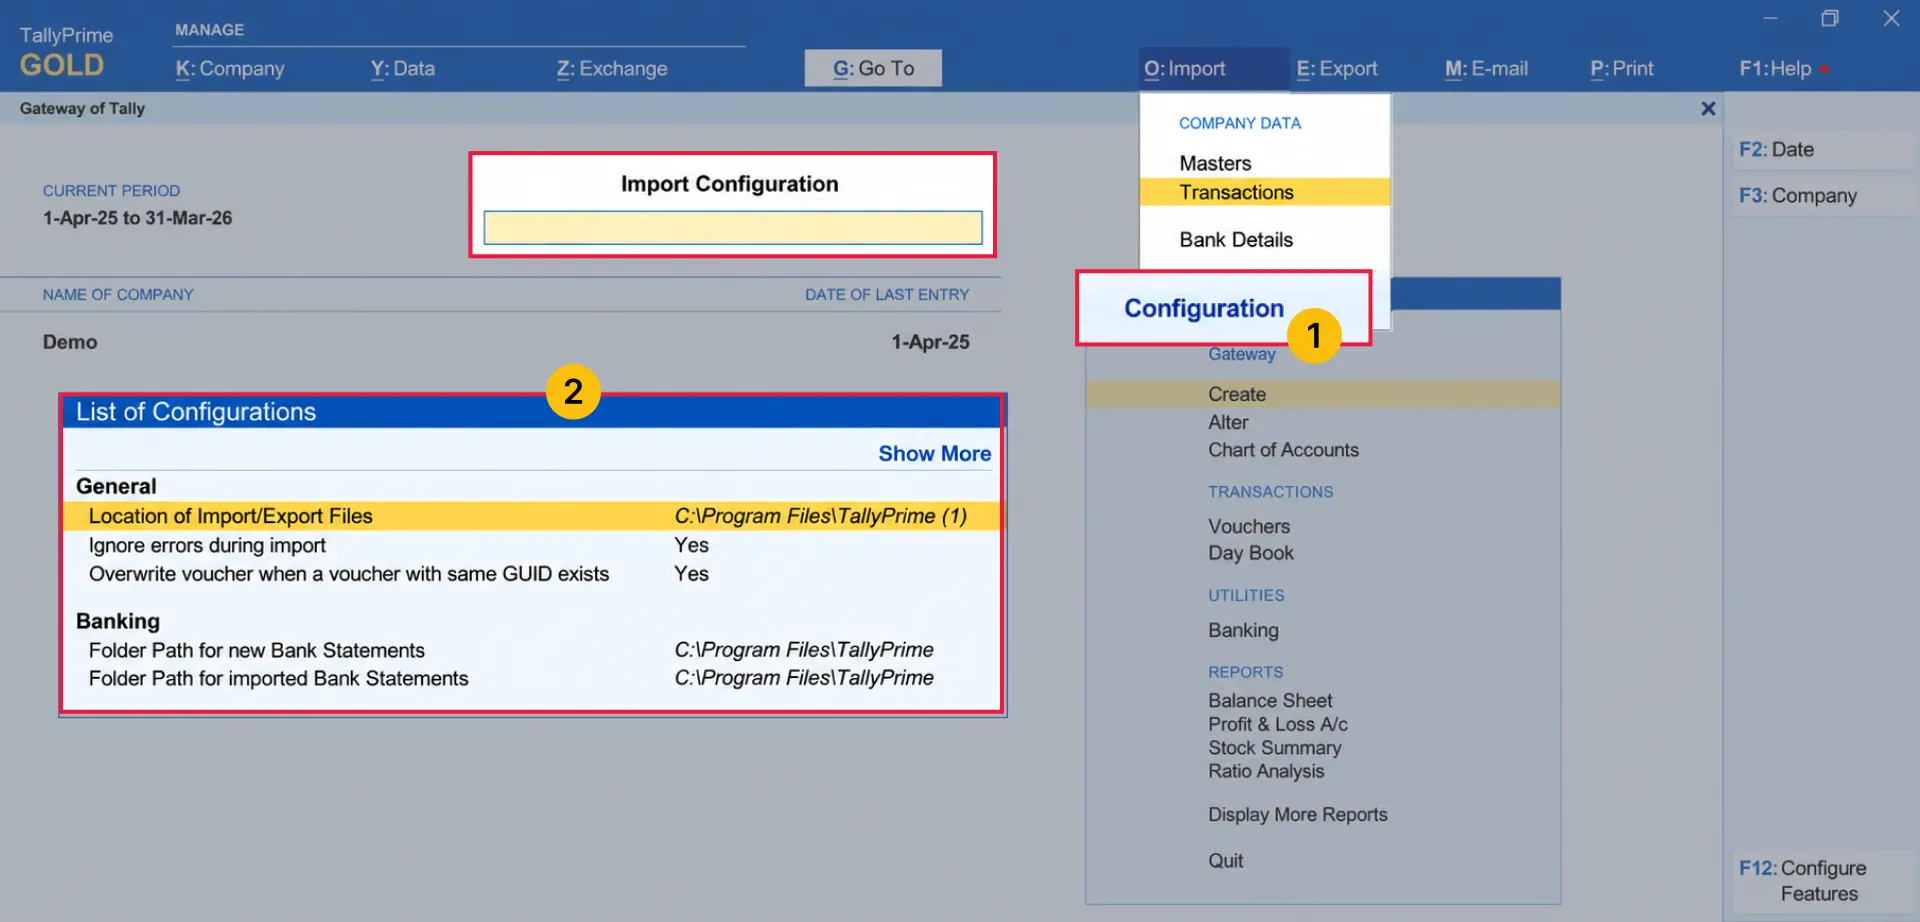
Task: Click the C:\Program Files\TallyPrime (1) value
Action: [820, 516]
